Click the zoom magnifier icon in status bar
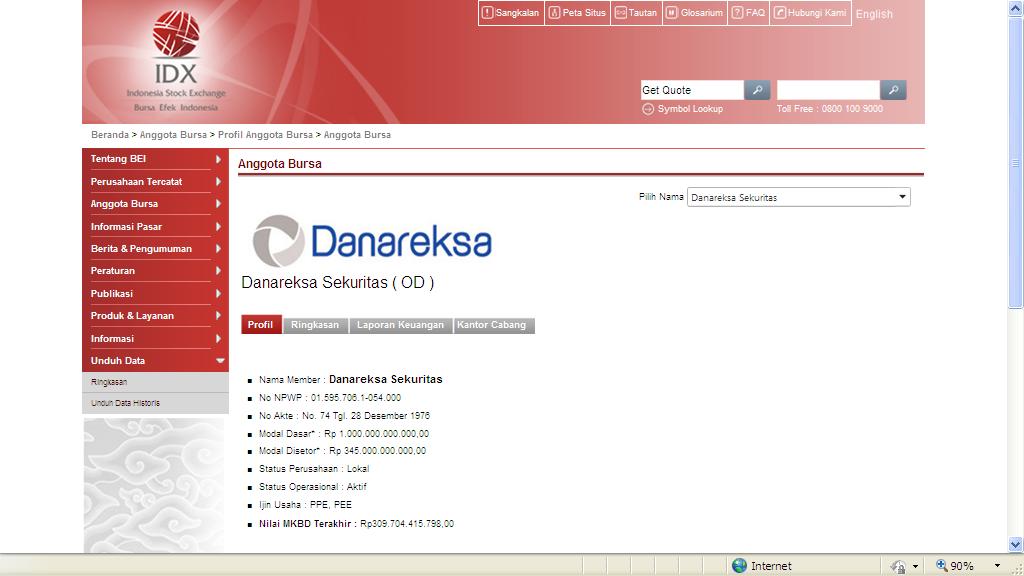Screen dimensions: 1024x576 point(941,566)
